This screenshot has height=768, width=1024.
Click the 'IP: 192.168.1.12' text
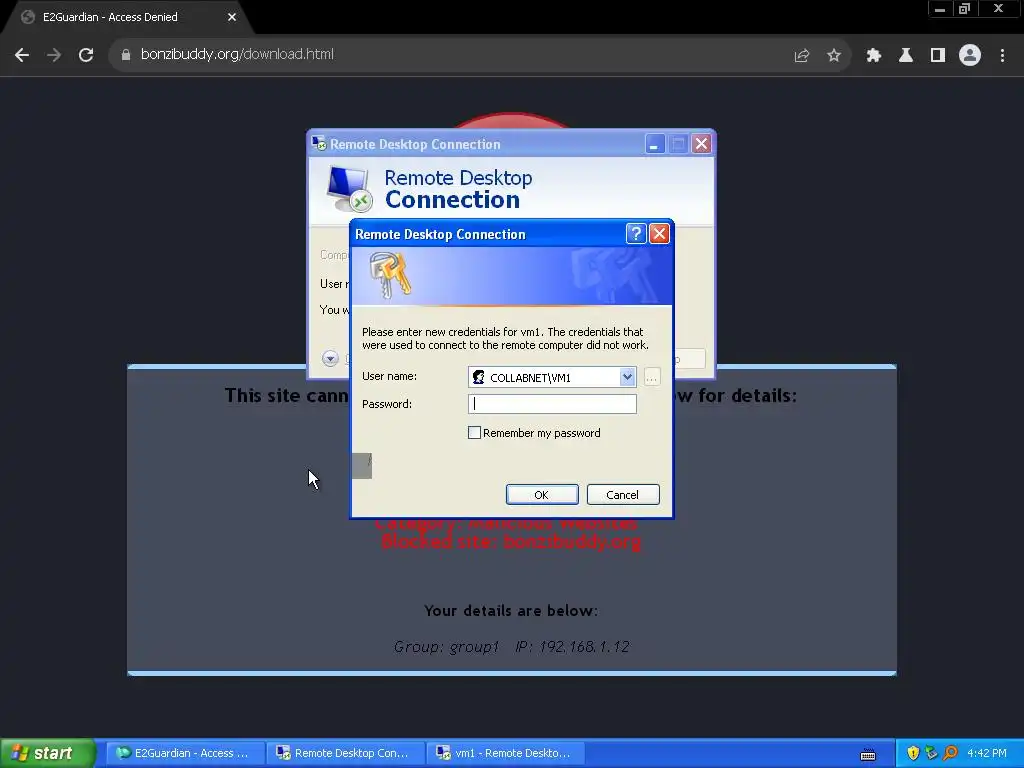[x=572, y=647]
